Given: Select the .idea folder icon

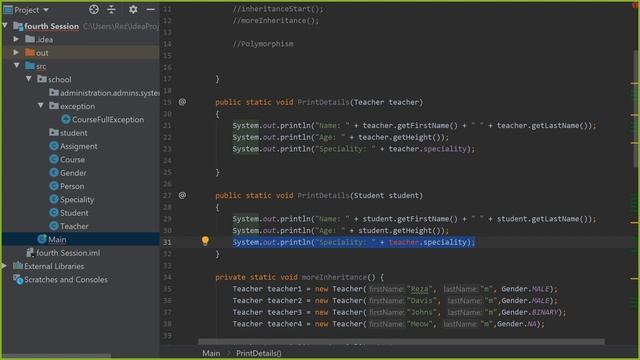Looking at the screenshot, I should 30,39.
